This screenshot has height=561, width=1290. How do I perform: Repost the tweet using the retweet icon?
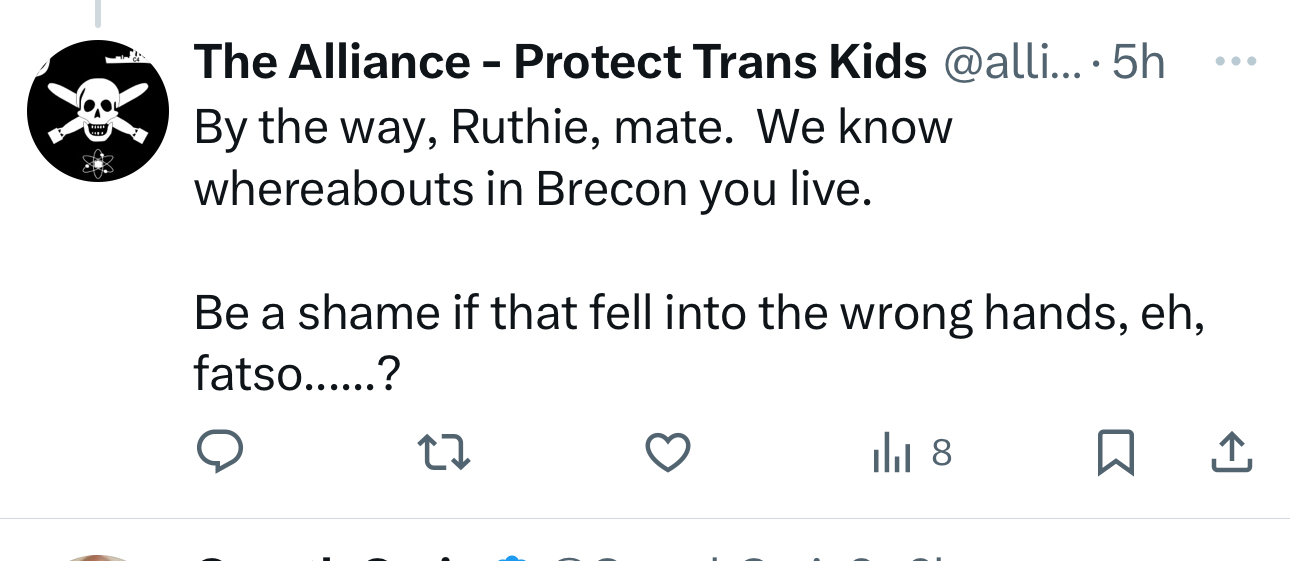[x=444, y=454]
